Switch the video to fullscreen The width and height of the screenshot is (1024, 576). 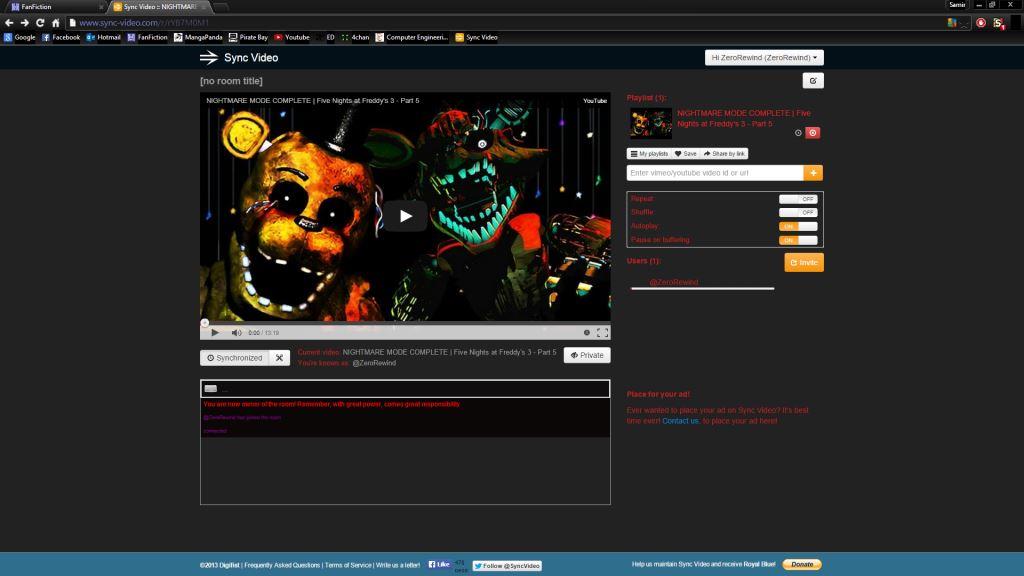click(602, 333)
